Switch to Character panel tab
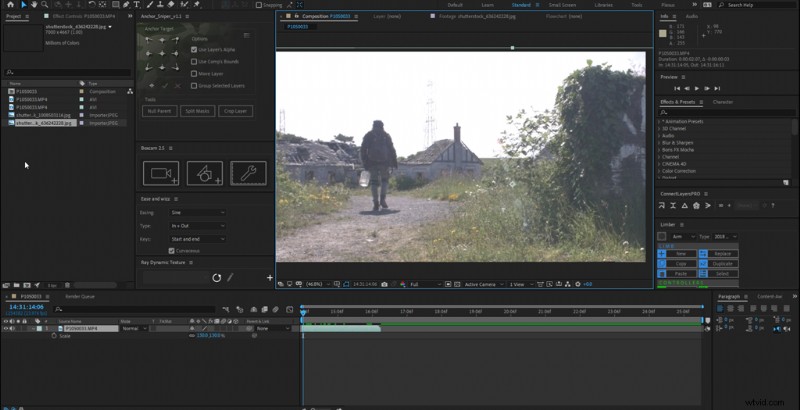The width and height of the screenshot is (800, 410). (x=722, y=102)
